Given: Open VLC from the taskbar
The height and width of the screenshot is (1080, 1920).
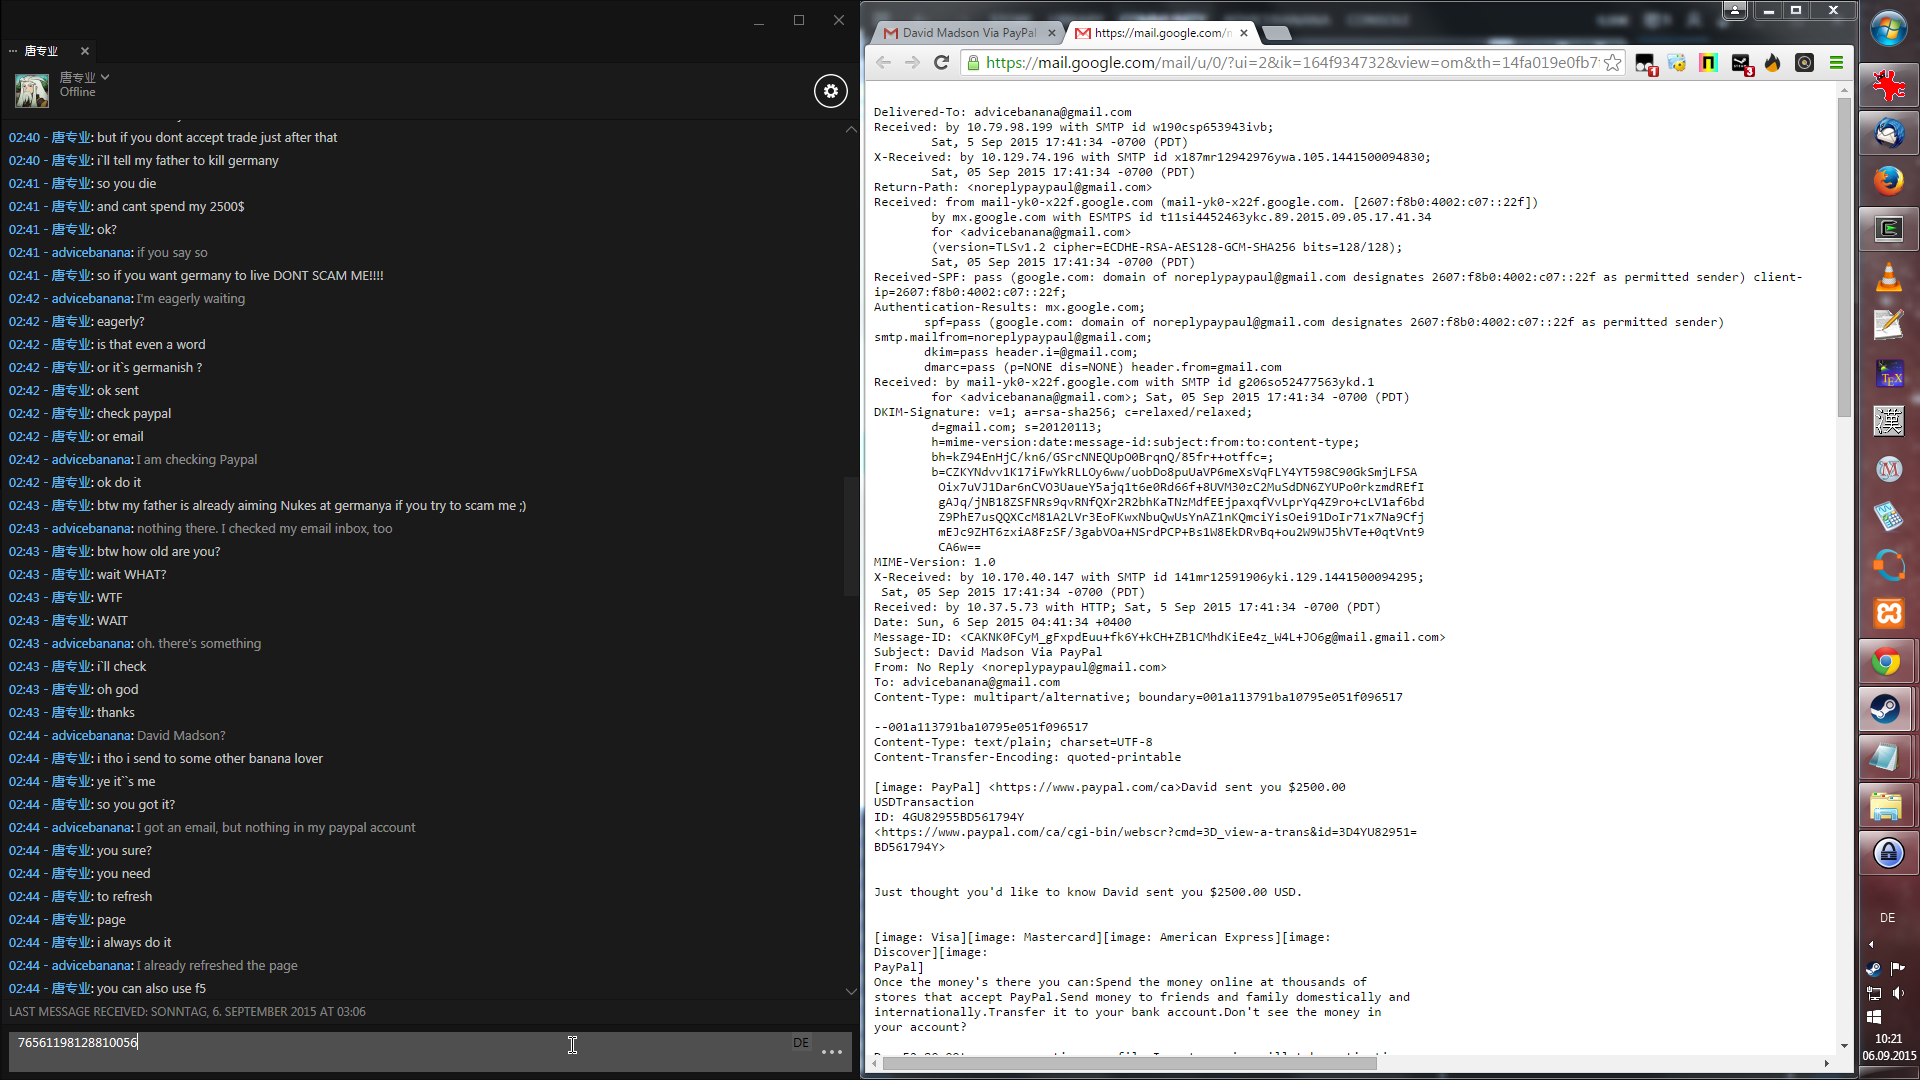Looking at the screenshot, I should click(x=1887, y=277).
